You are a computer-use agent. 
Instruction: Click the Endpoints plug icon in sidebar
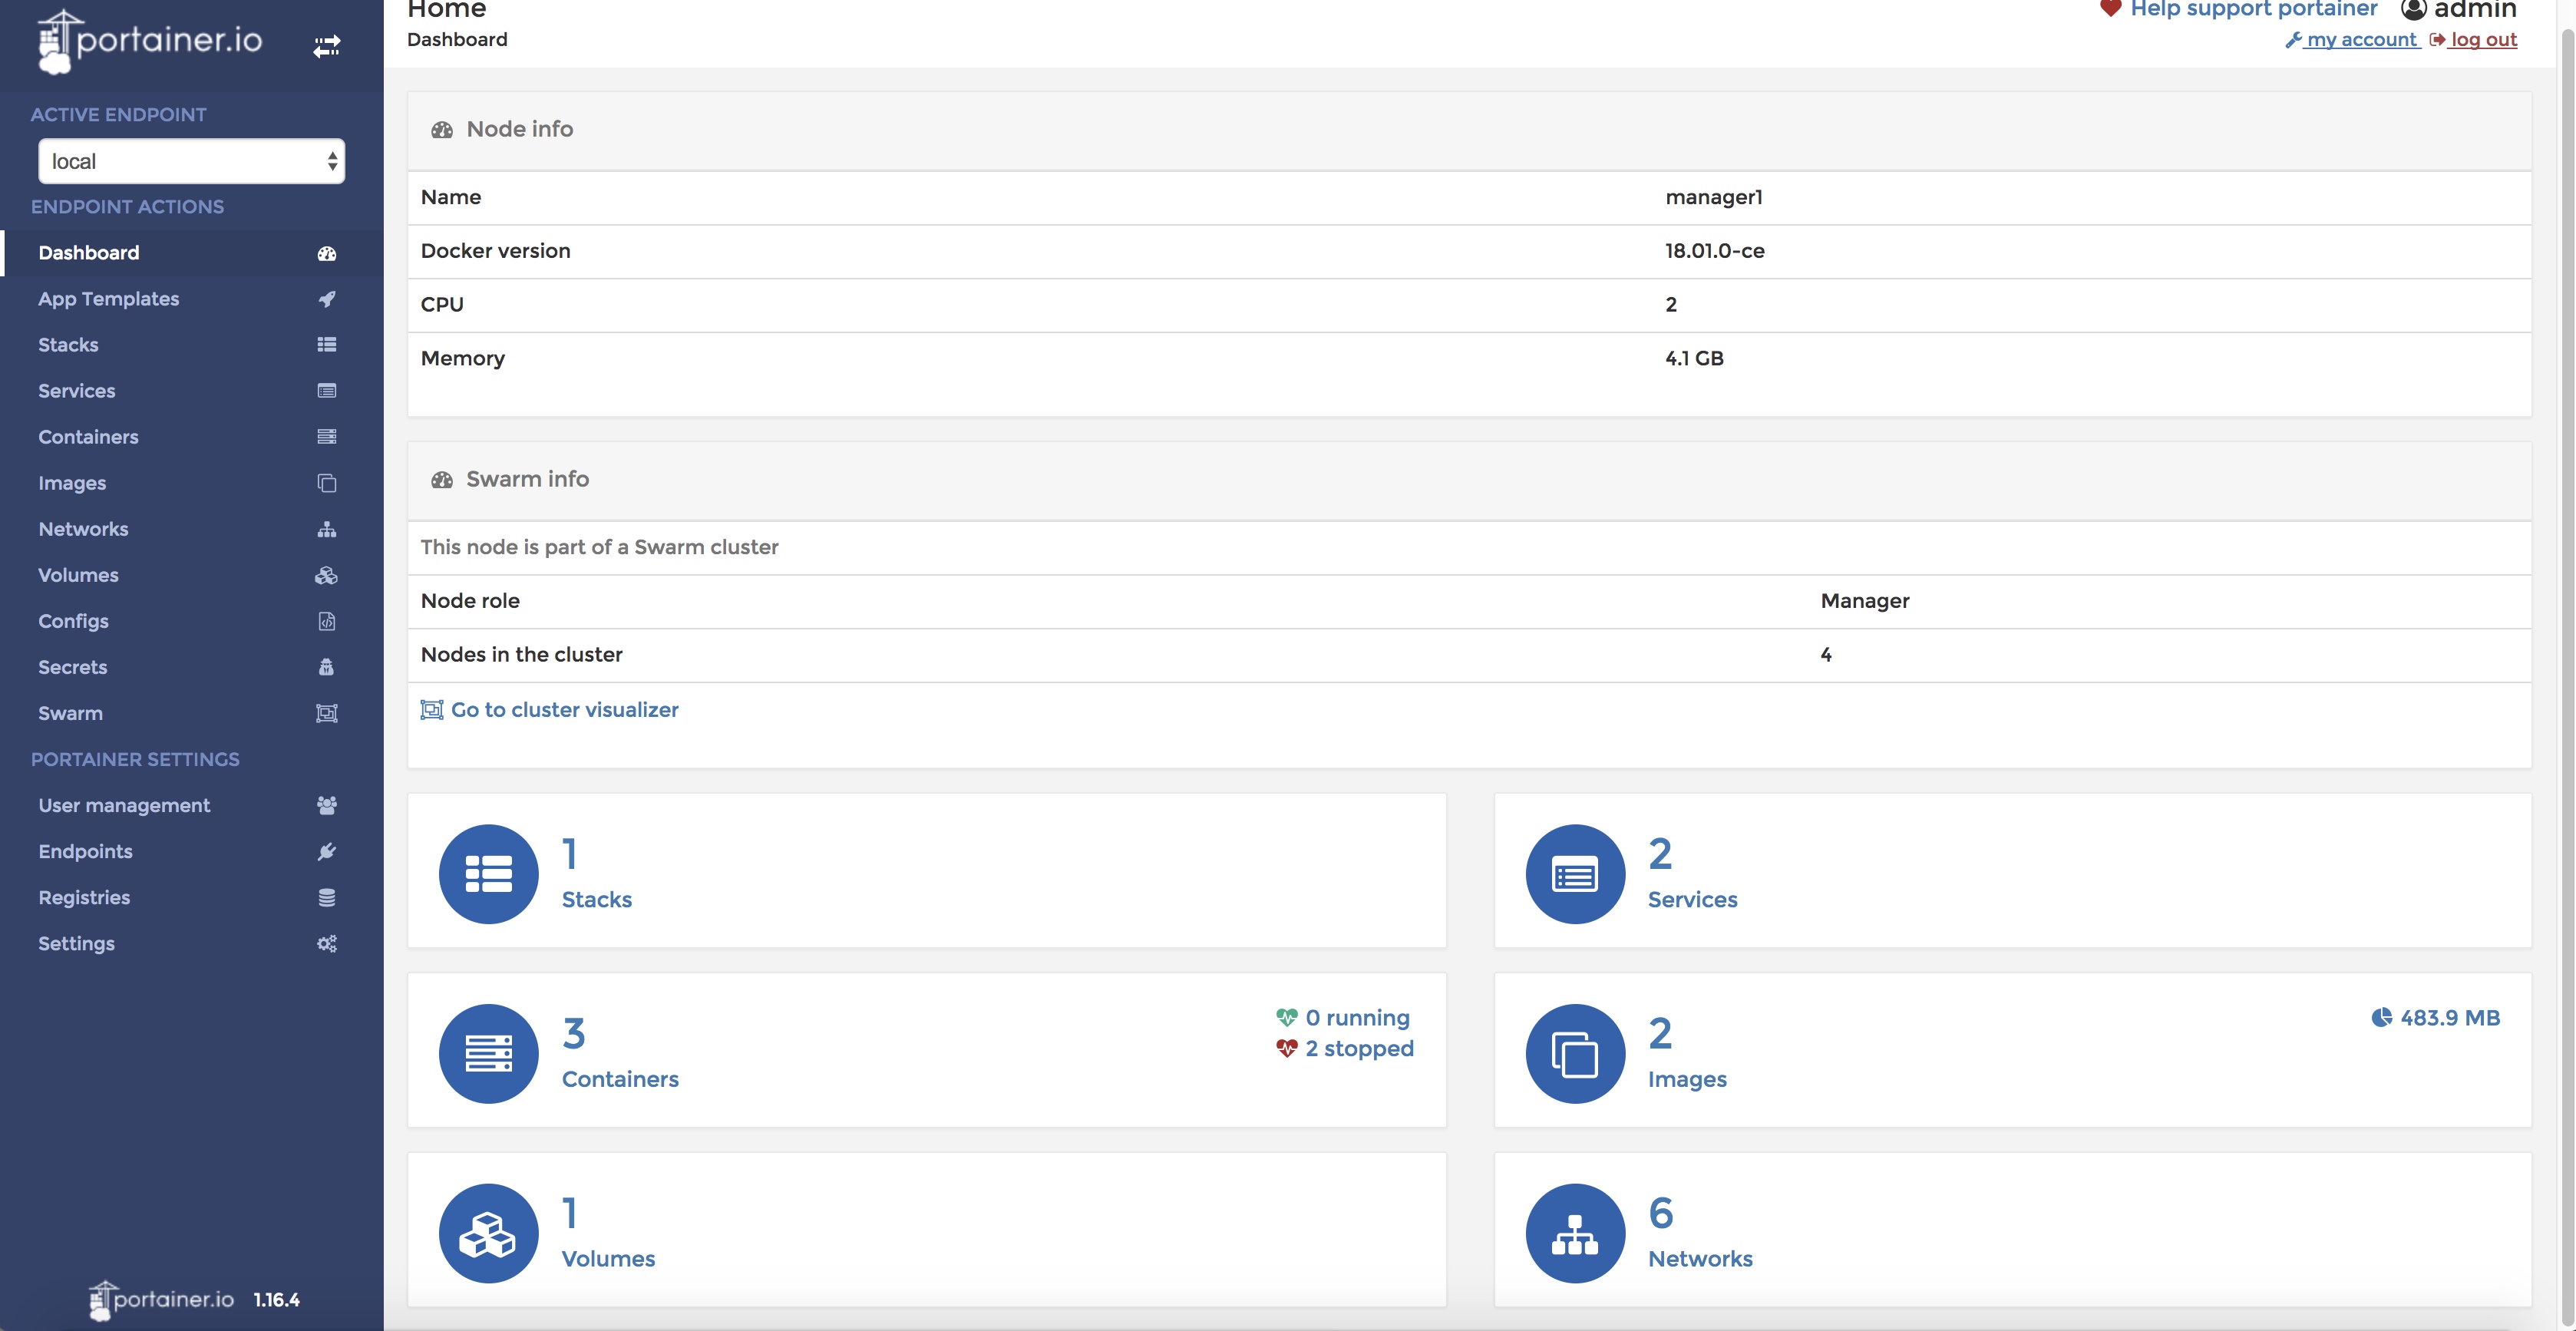click(326, 851)
